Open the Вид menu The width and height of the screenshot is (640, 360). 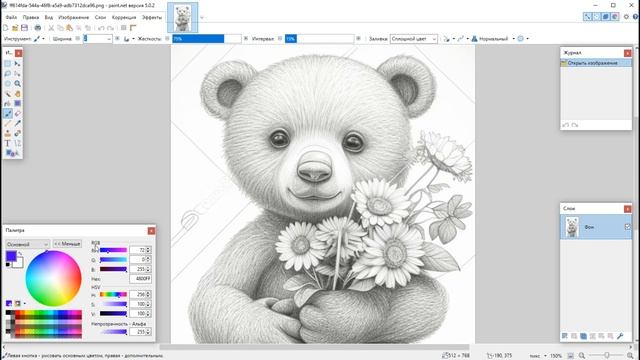pyautogui.click(x=49, y=18)
